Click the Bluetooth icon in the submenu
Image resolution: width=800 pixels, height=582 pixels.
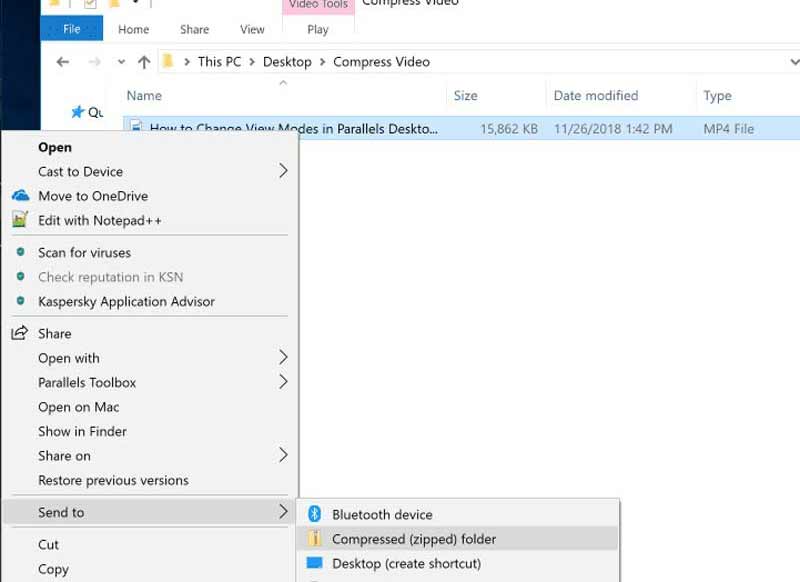coord(315,514)
